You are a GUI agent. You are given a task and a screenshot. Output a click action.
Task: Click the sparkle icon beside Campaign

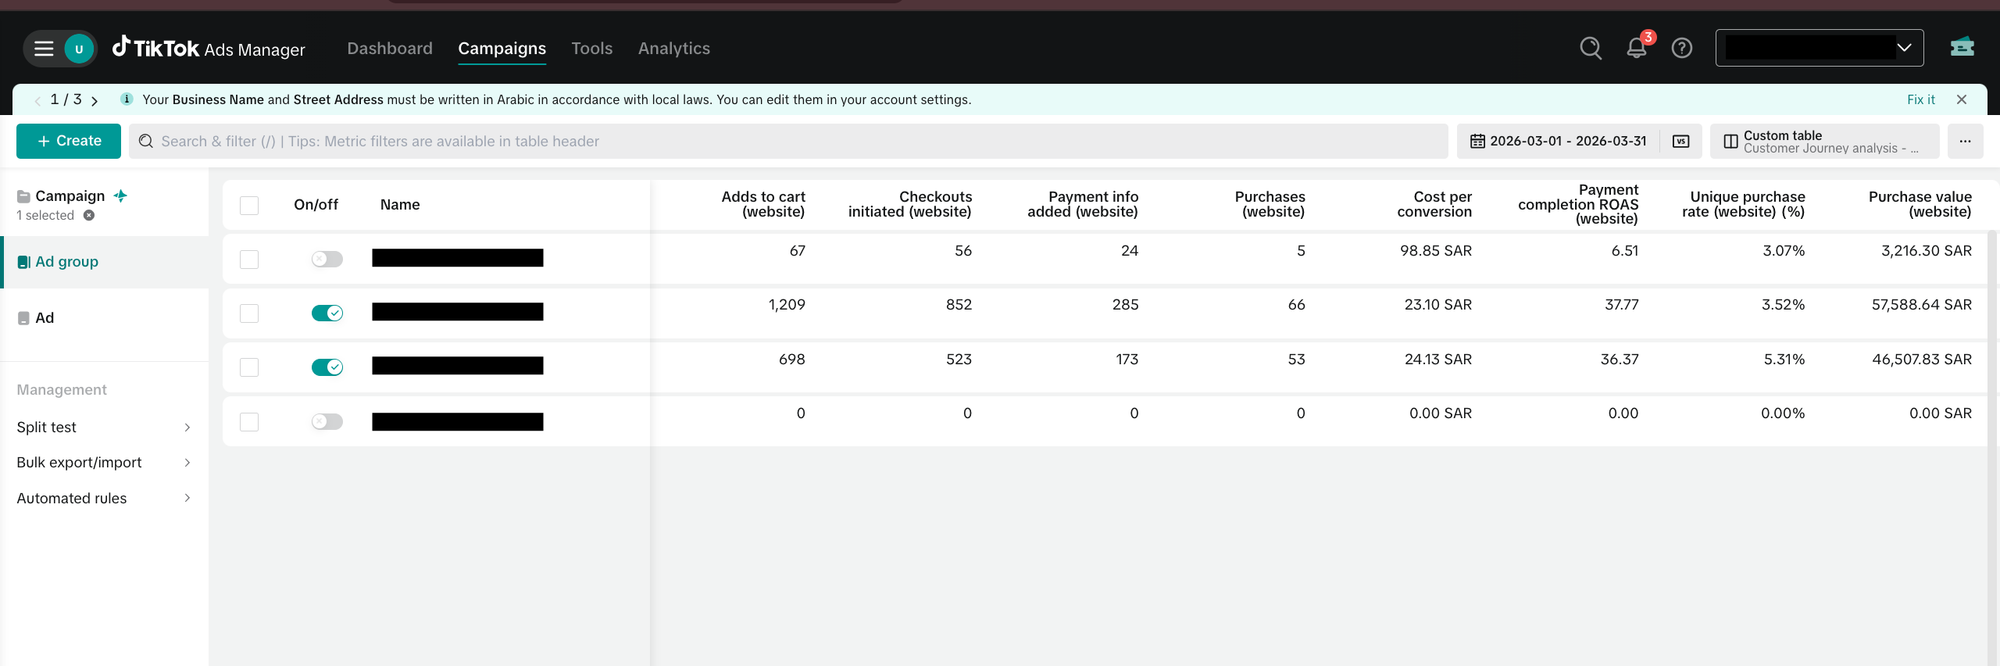[x=121, y=196]
